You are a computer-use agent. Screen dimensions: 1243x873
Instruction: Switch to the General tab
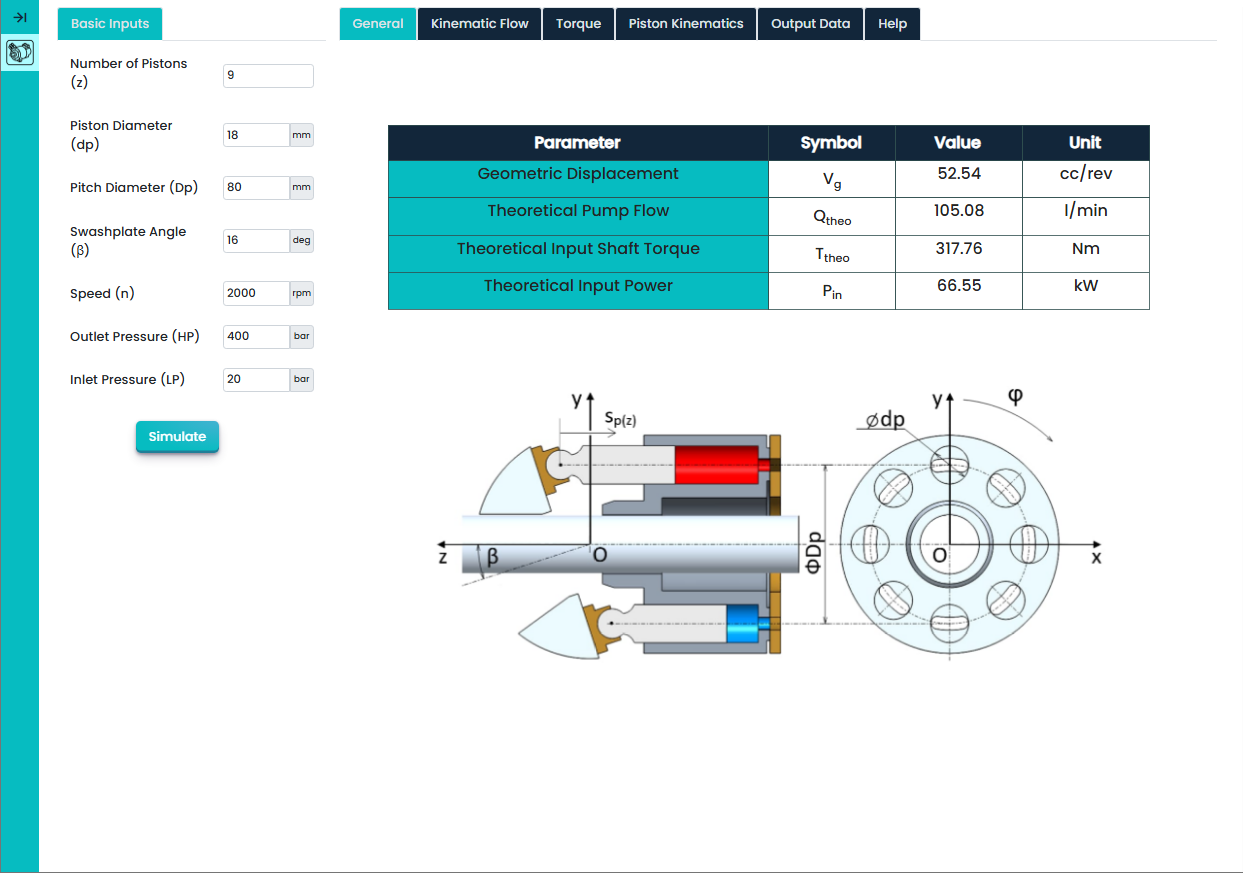click(x=378, y=24)
